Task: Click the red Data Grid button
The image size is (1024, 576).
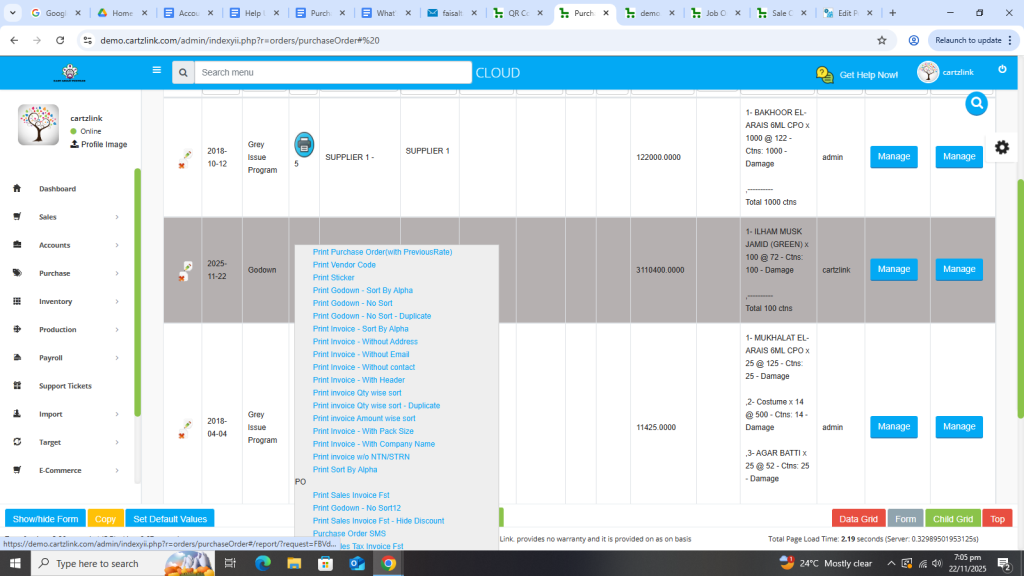Action: 857,519
